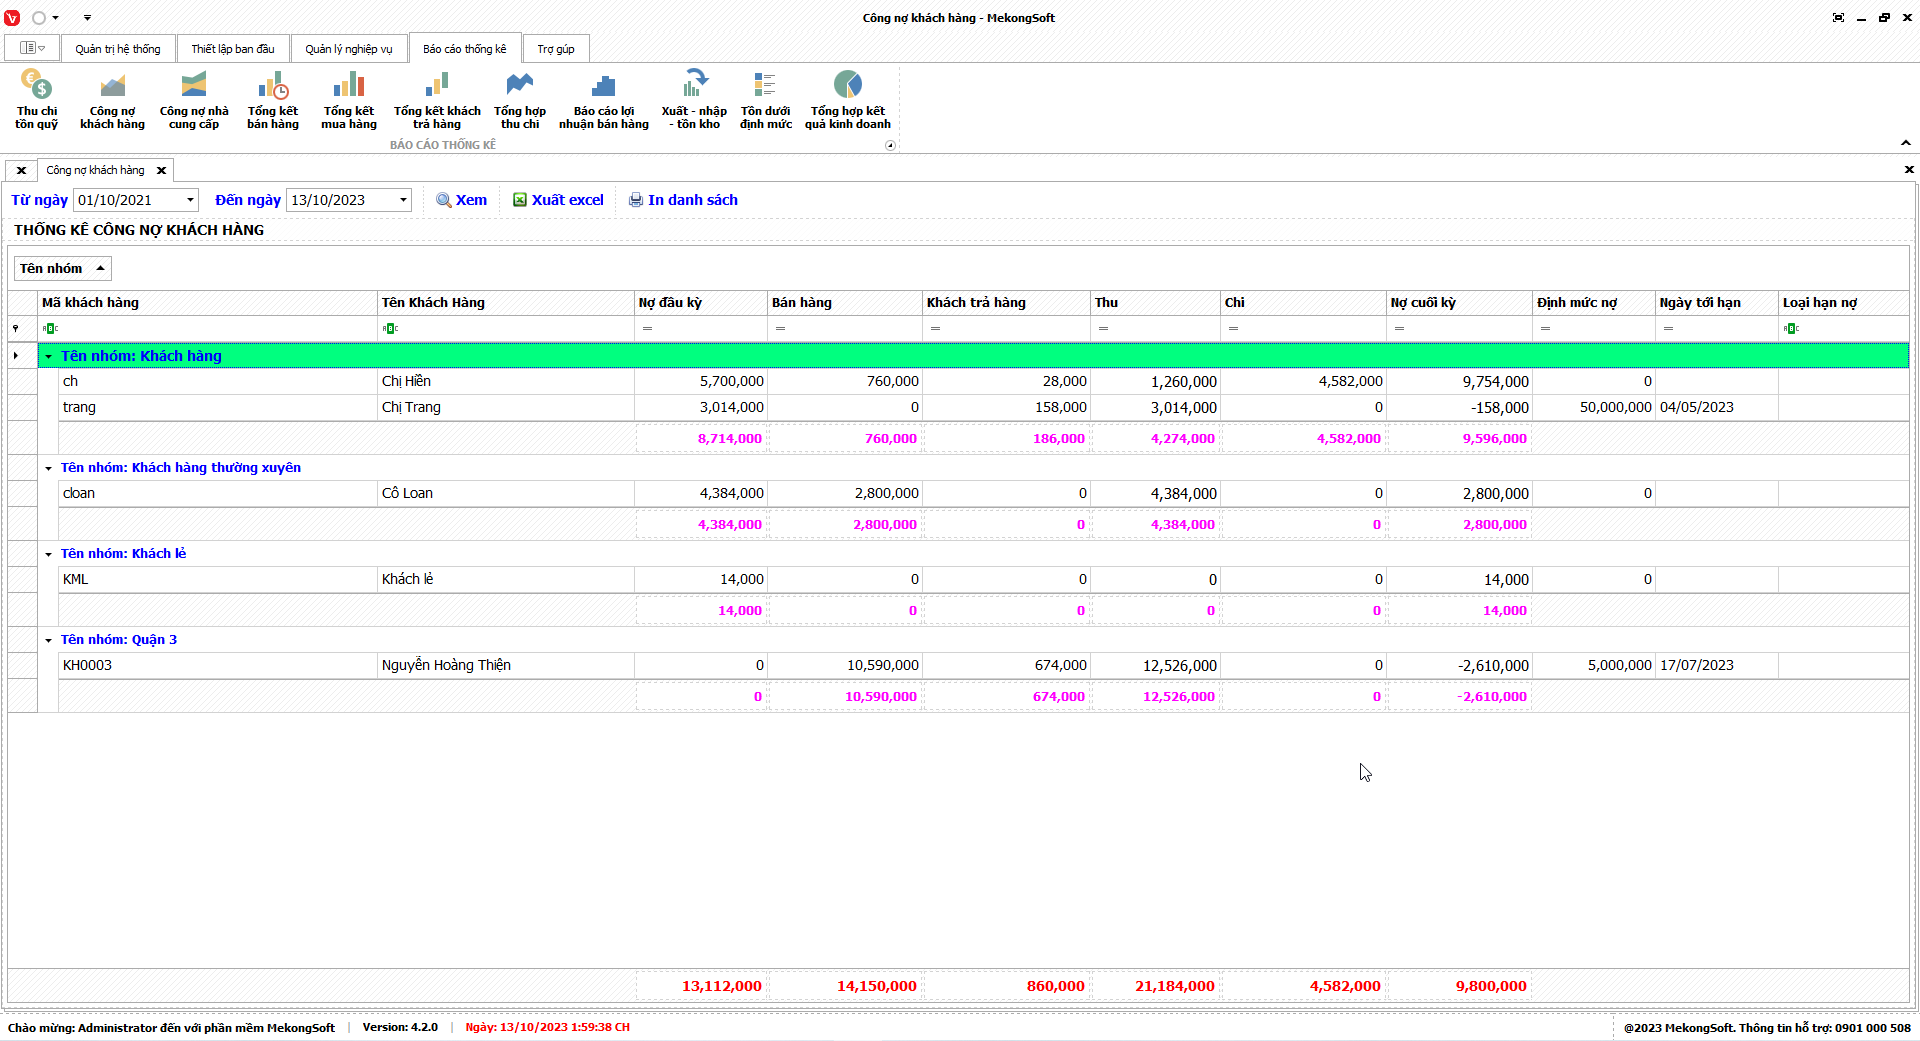Export list with Xuất excel
The image size is (1920, 1041).
coord(558,200)
